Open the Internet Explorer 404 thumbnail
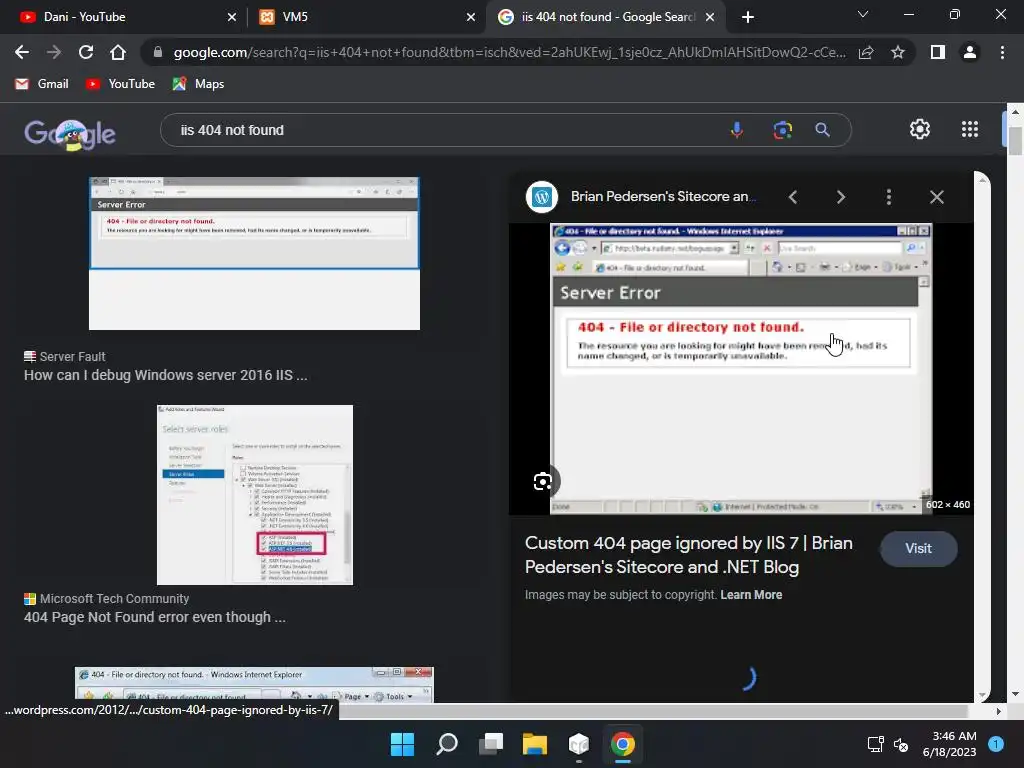This screenshot has width=1024, height=768. [254, 684]
